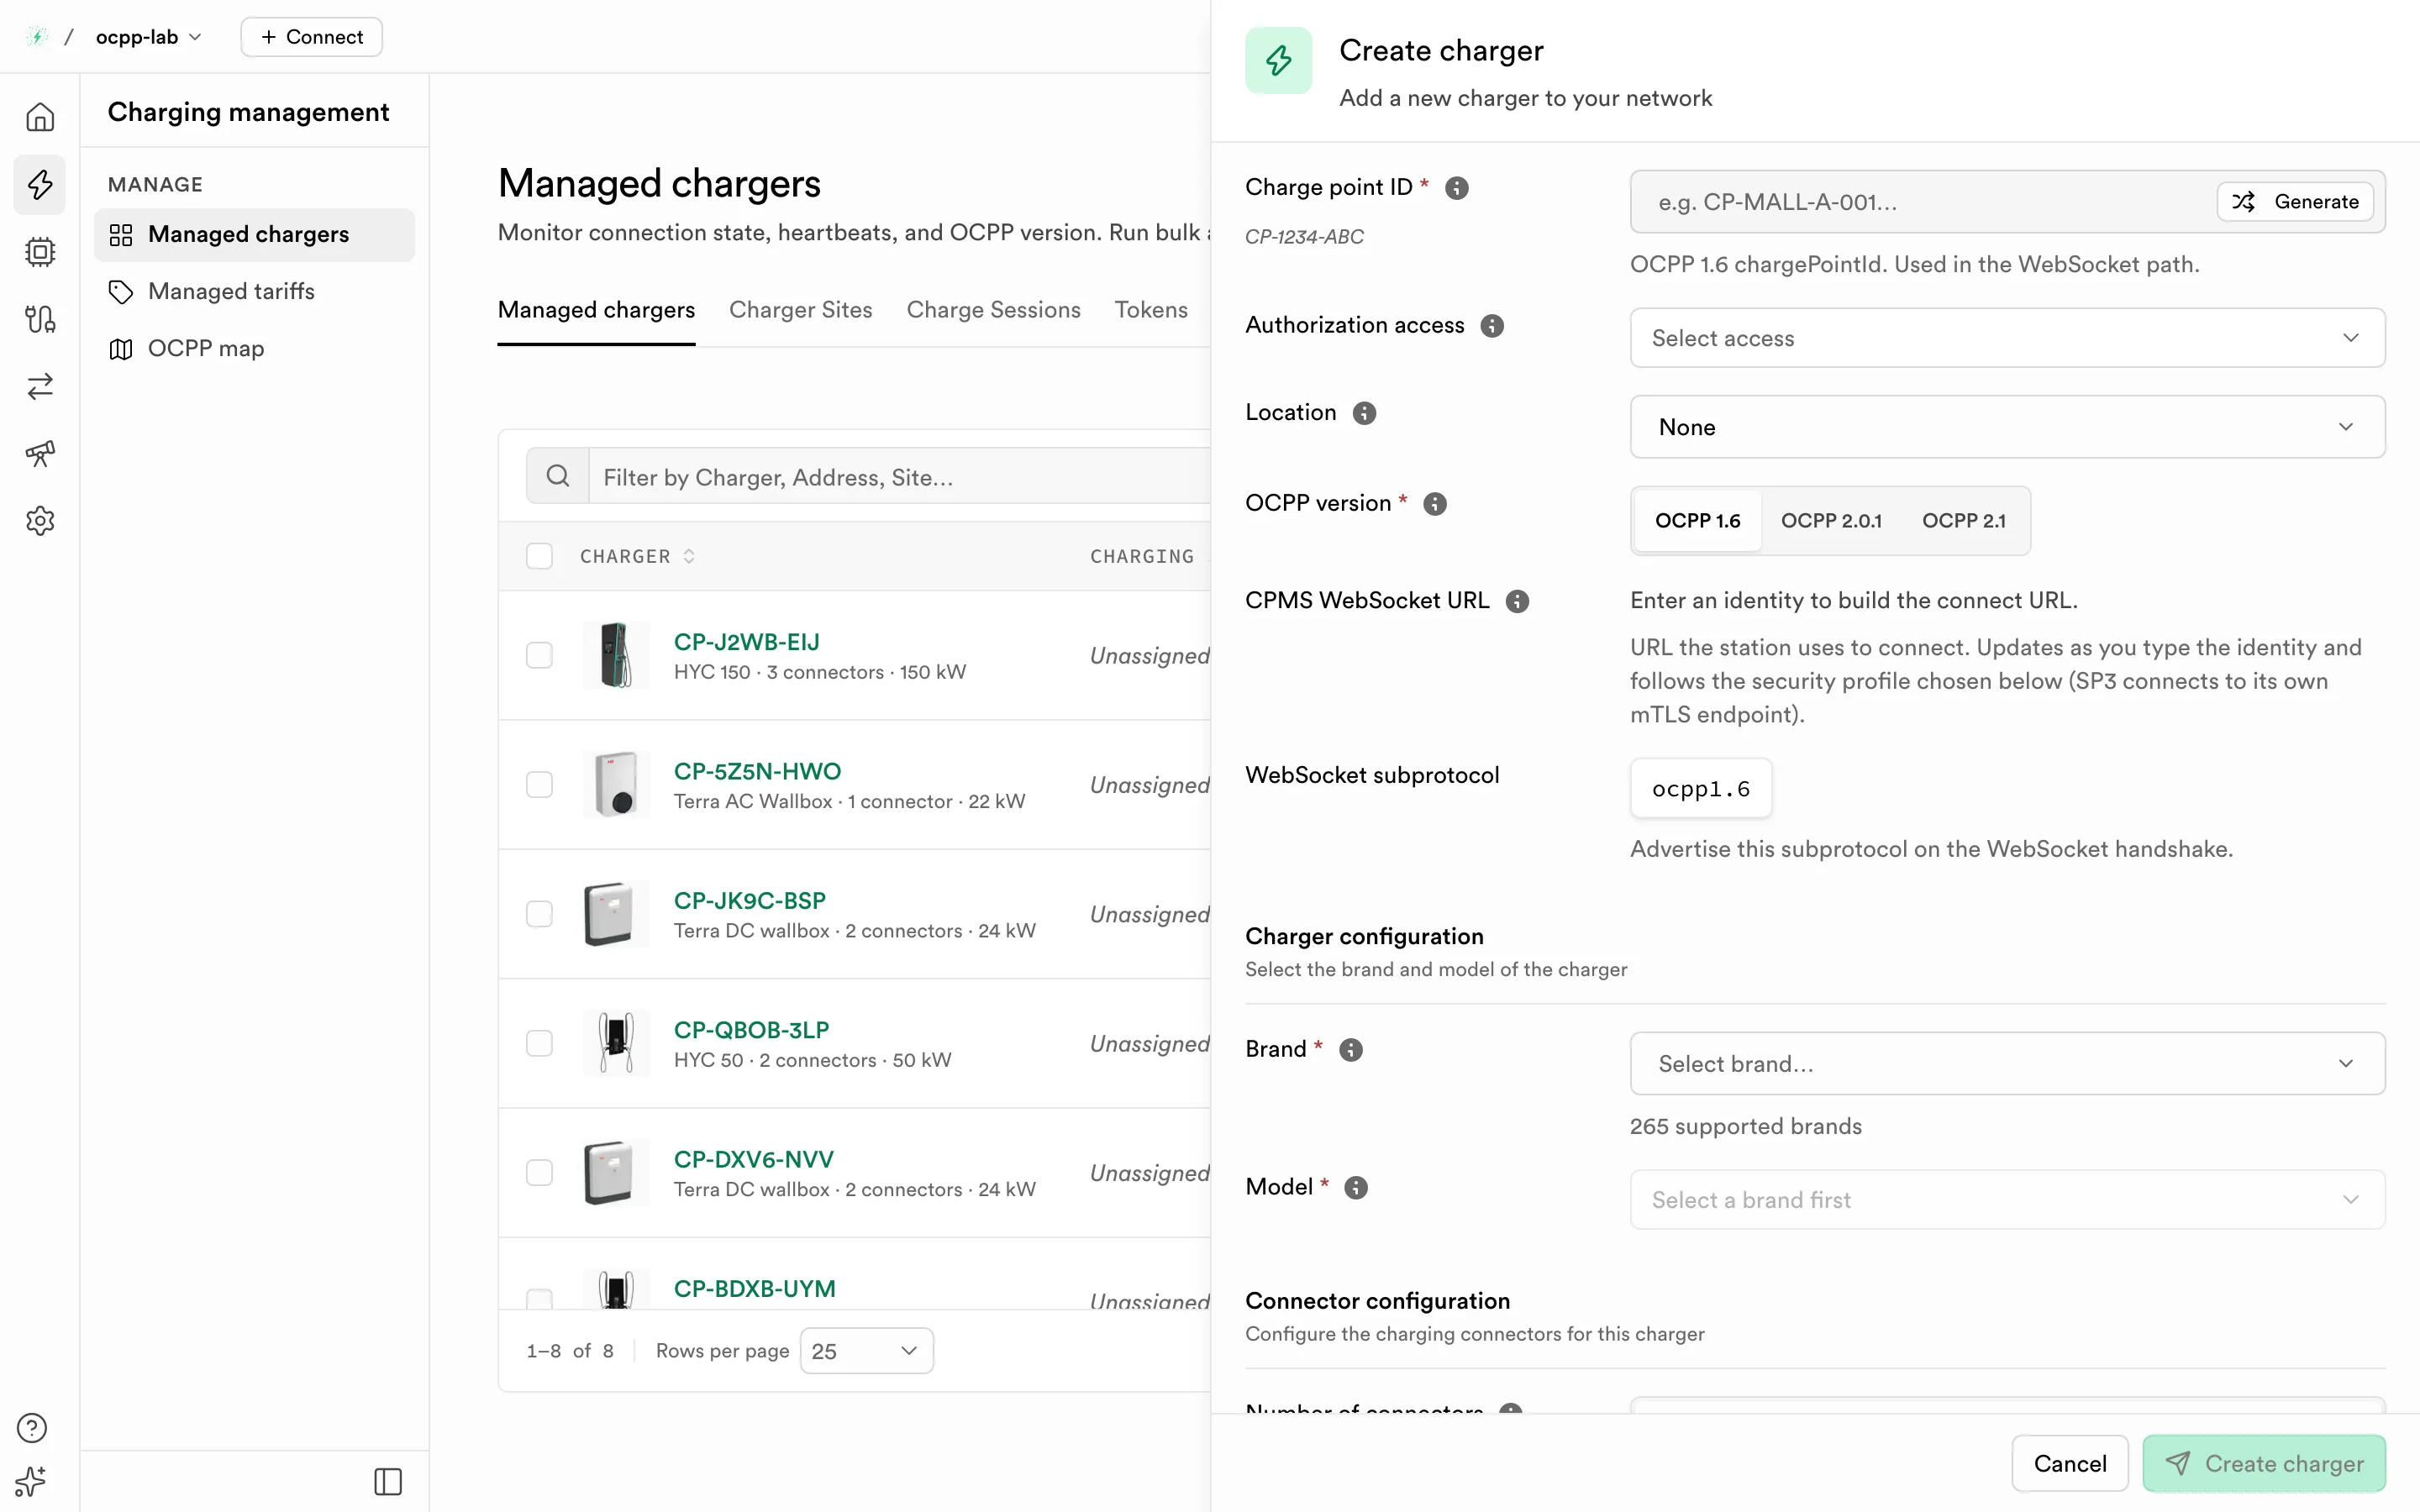
Task: Click the Generate charge point ID button
Action: pyautogui.click(x=2295, y=202)
